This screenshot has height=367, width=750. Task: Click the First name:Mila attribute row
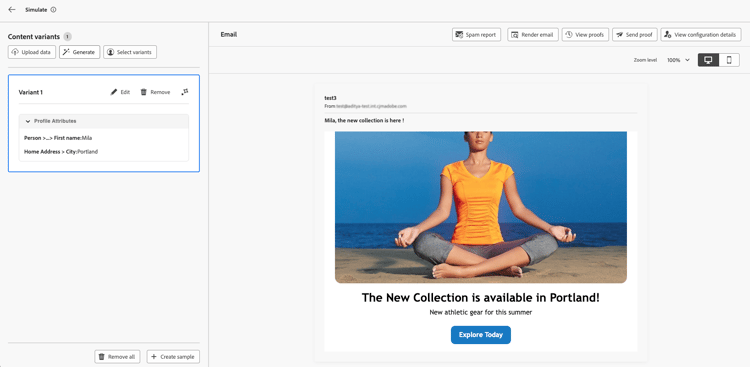(58, 138)
